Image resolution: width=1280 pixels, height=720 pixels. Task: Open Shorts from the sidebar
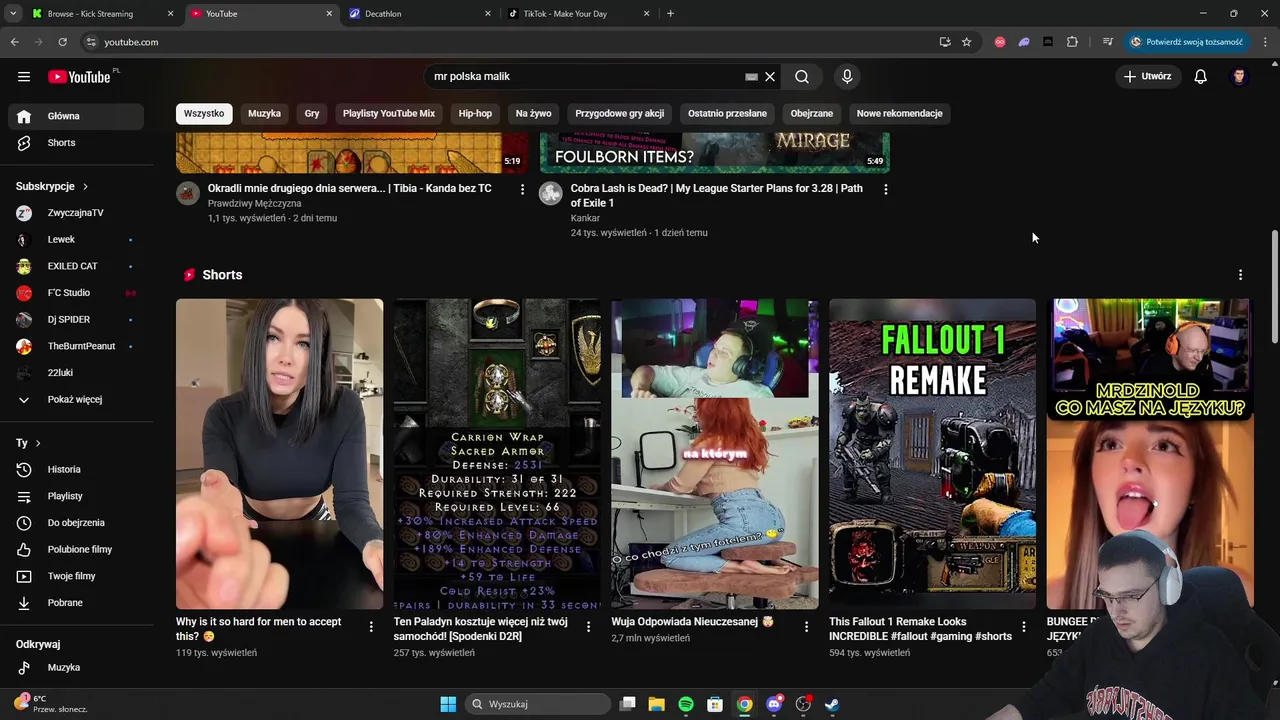coord(76,143)
